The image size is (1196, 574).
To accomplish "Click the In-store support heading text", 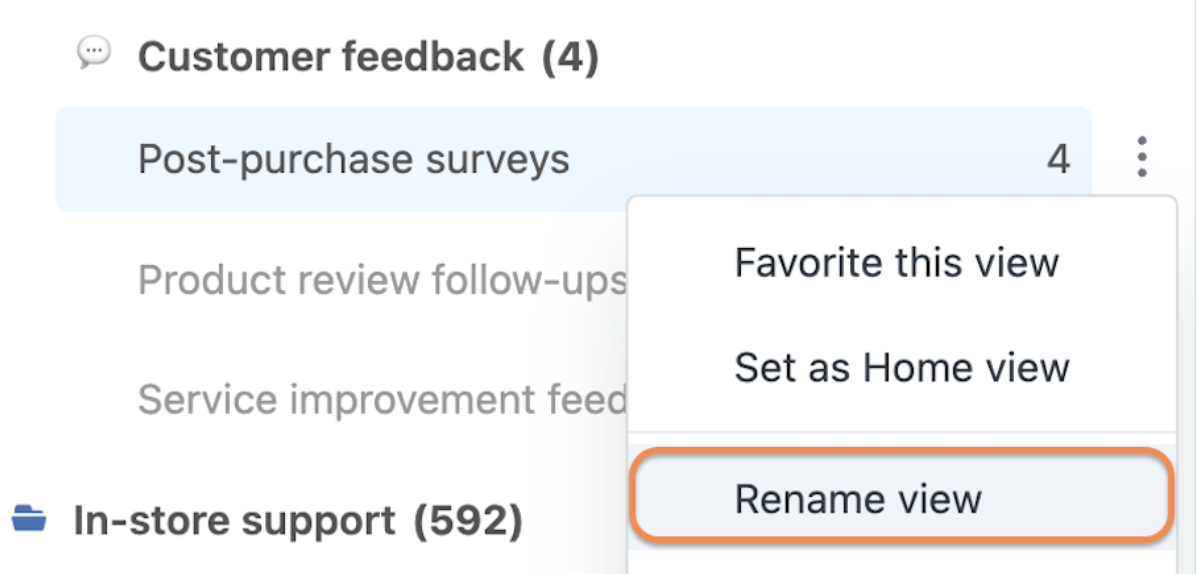I will click(x=234, y=521).
